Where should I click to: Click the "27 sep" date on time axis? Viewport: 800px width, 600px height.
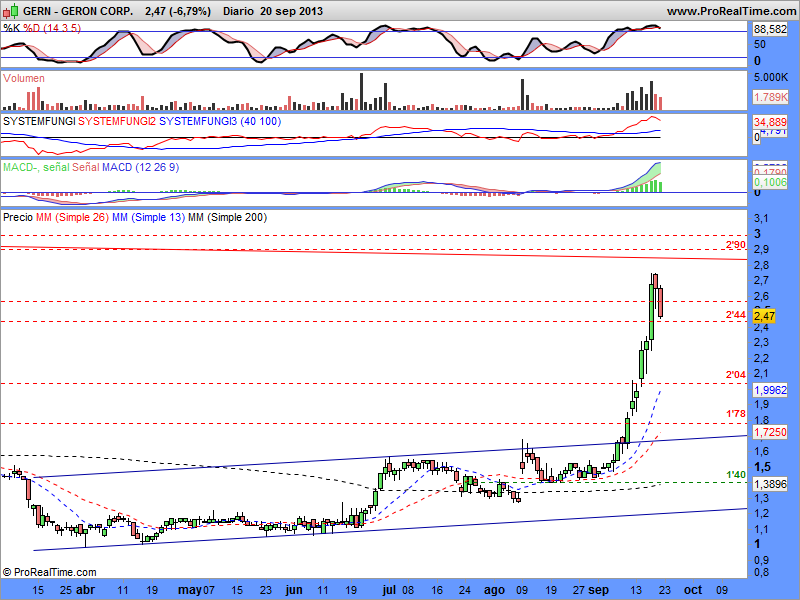pyautogui.click(x=590, y=590)
